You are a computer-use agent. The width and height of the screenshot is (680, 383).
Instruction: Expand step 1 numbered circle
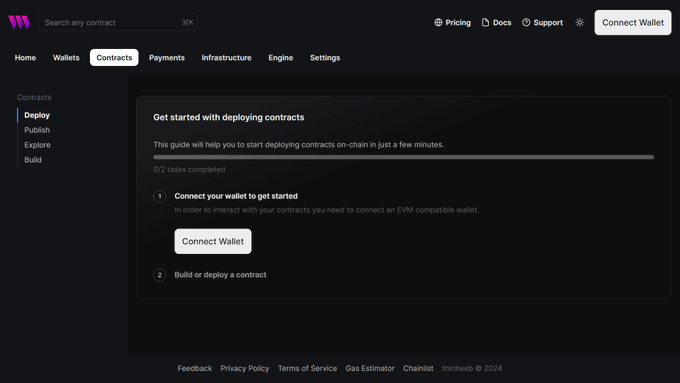(160, 196)
